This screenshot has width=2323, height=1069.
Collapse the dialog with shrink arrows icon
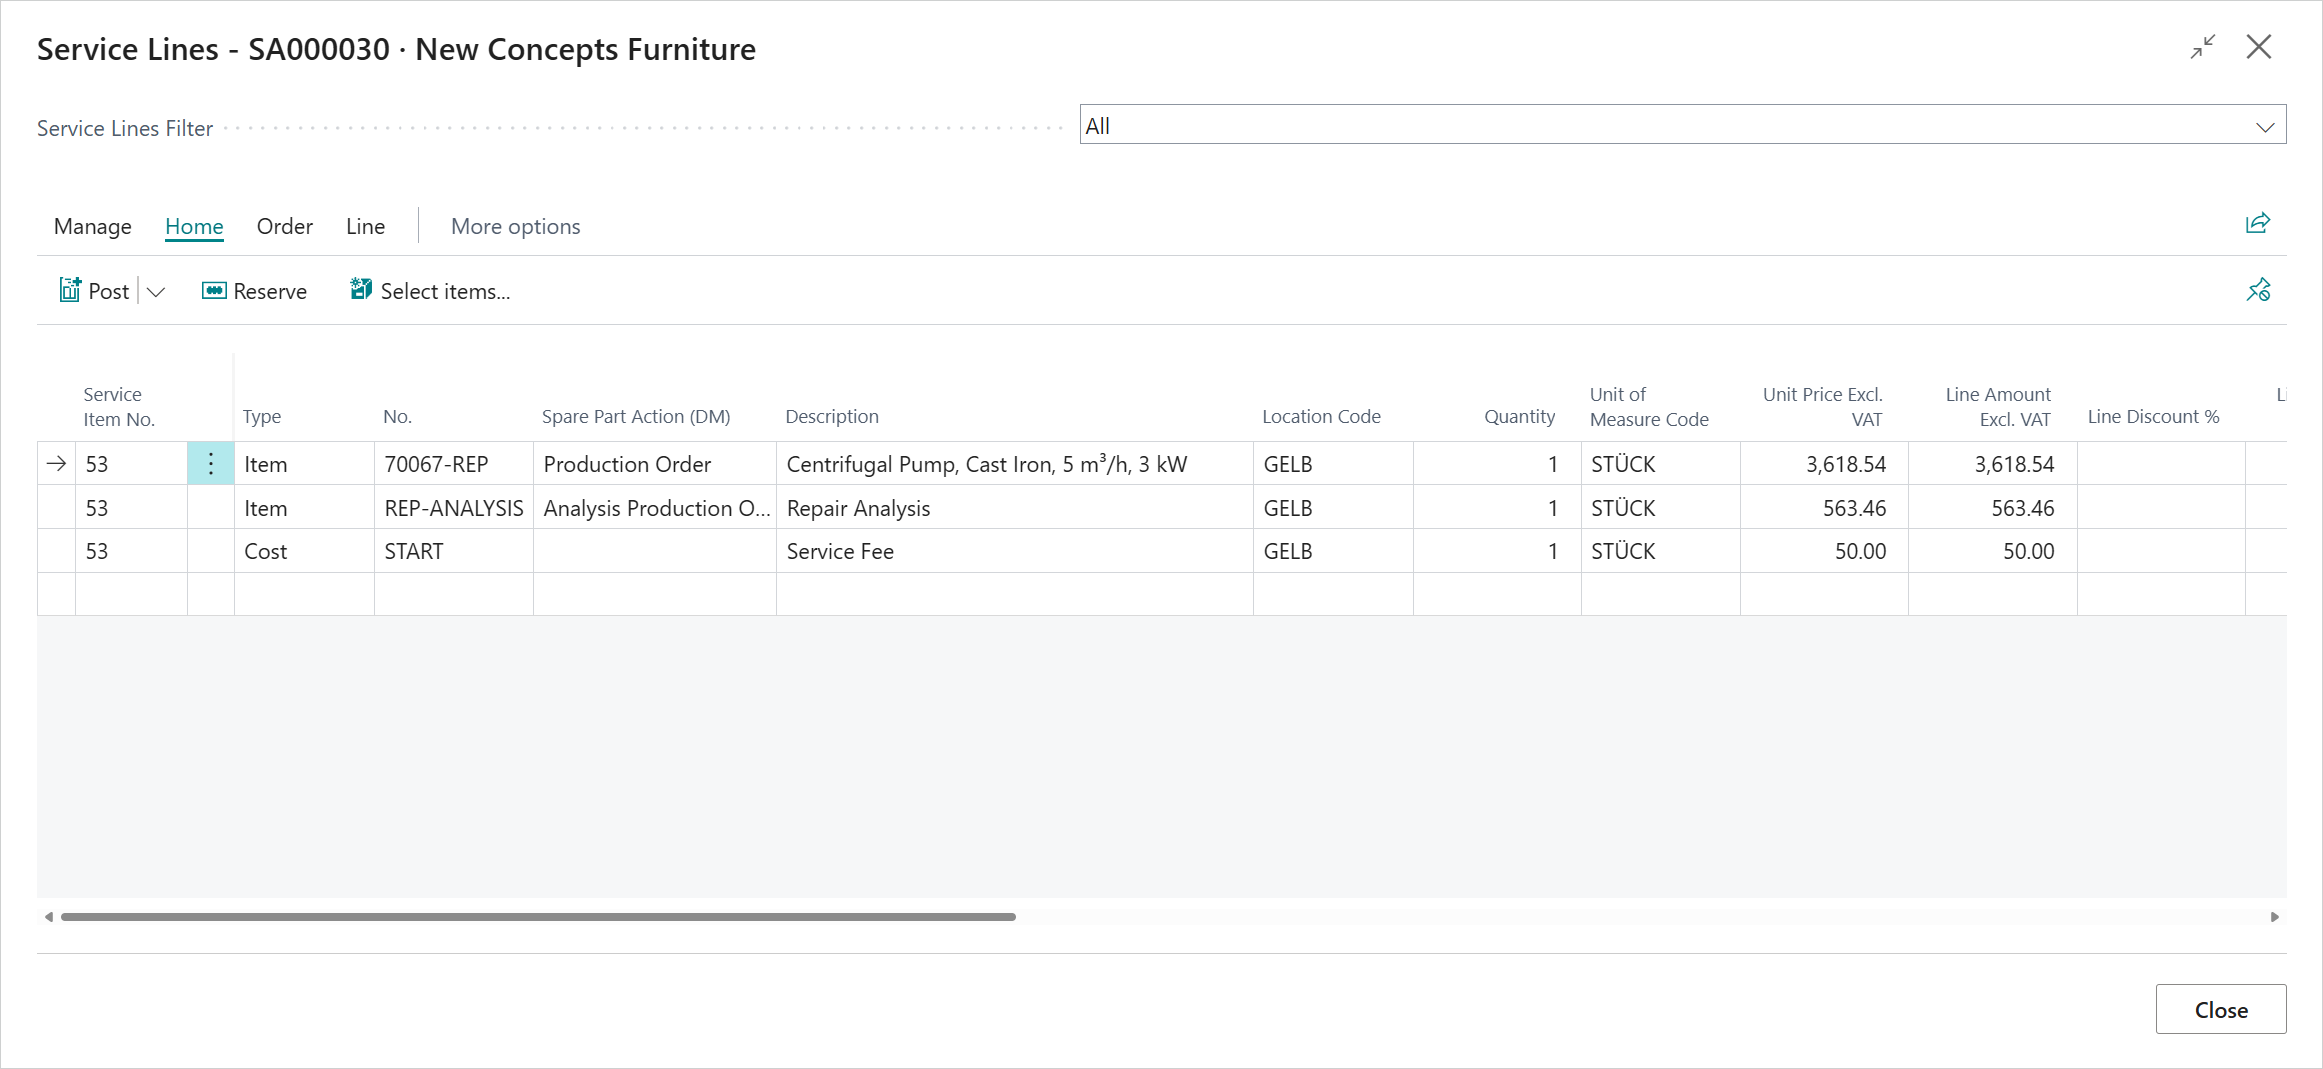pyautogui.click(x=2202, y=47)
